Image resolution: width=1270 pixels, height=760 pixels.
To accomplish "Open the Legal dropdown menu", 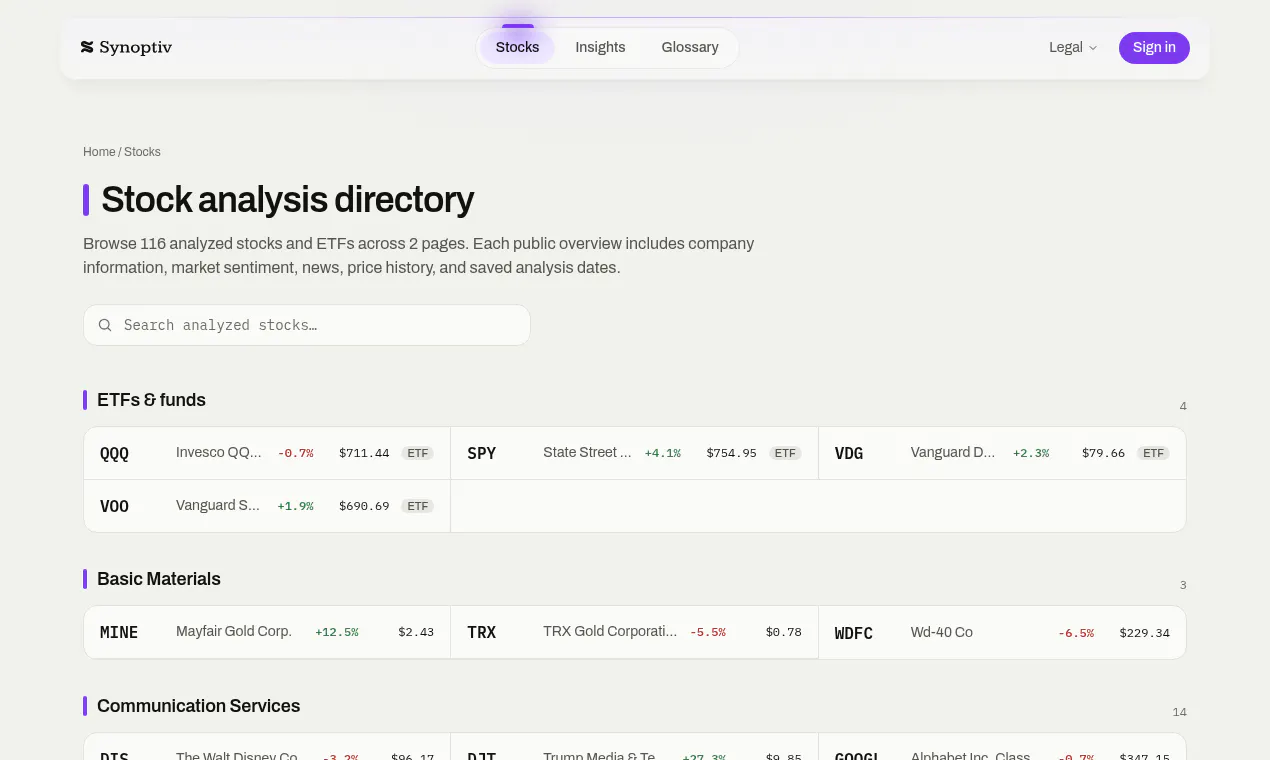I will coord(1073,47).
